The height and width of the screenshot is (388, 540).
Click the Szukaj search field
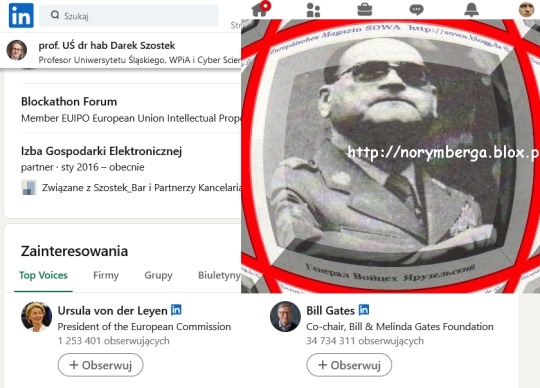tap(128, 15)
